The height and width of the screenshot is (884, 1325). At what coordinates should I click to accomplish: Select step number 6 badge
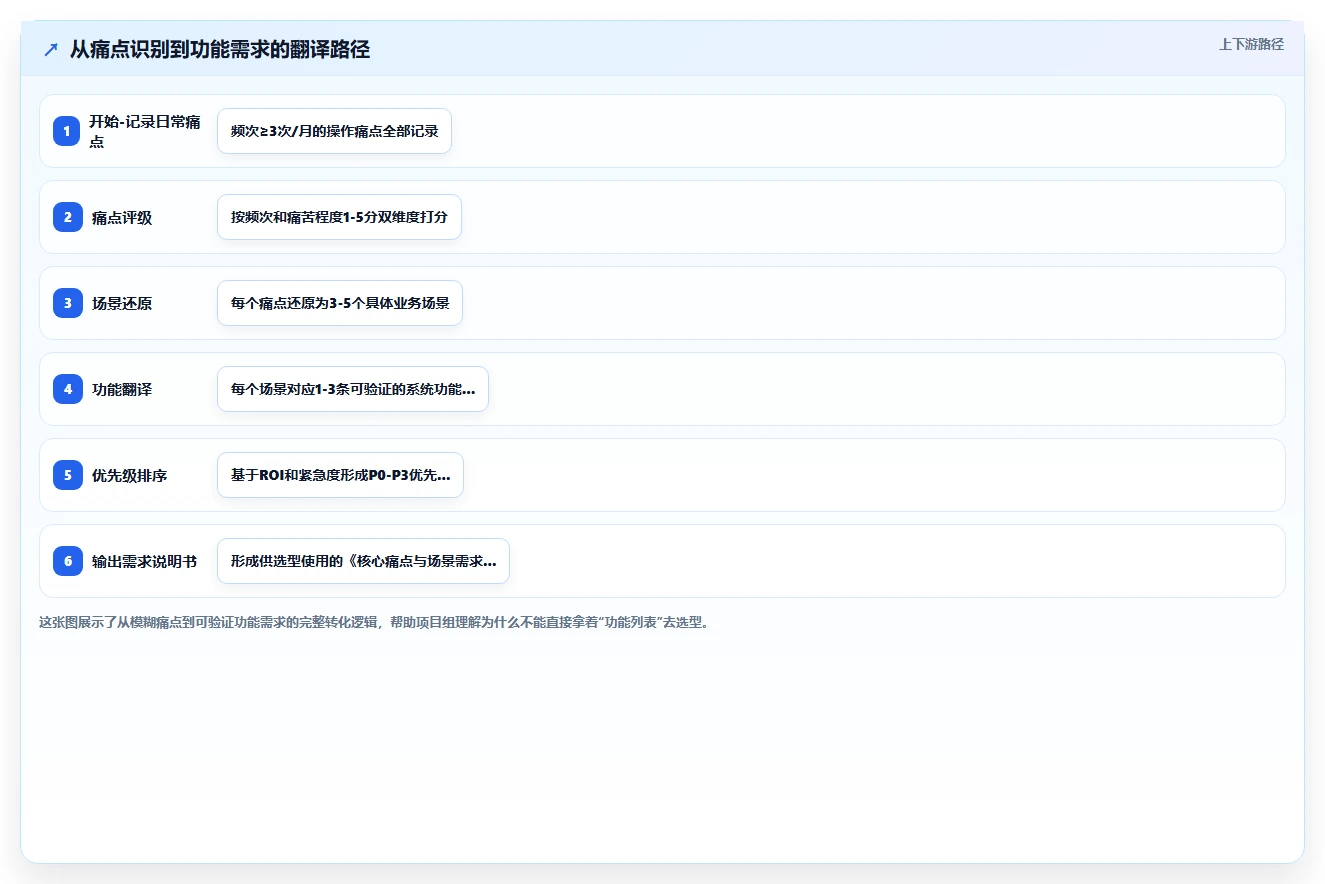pyautogui.click(x=67, y=561)
